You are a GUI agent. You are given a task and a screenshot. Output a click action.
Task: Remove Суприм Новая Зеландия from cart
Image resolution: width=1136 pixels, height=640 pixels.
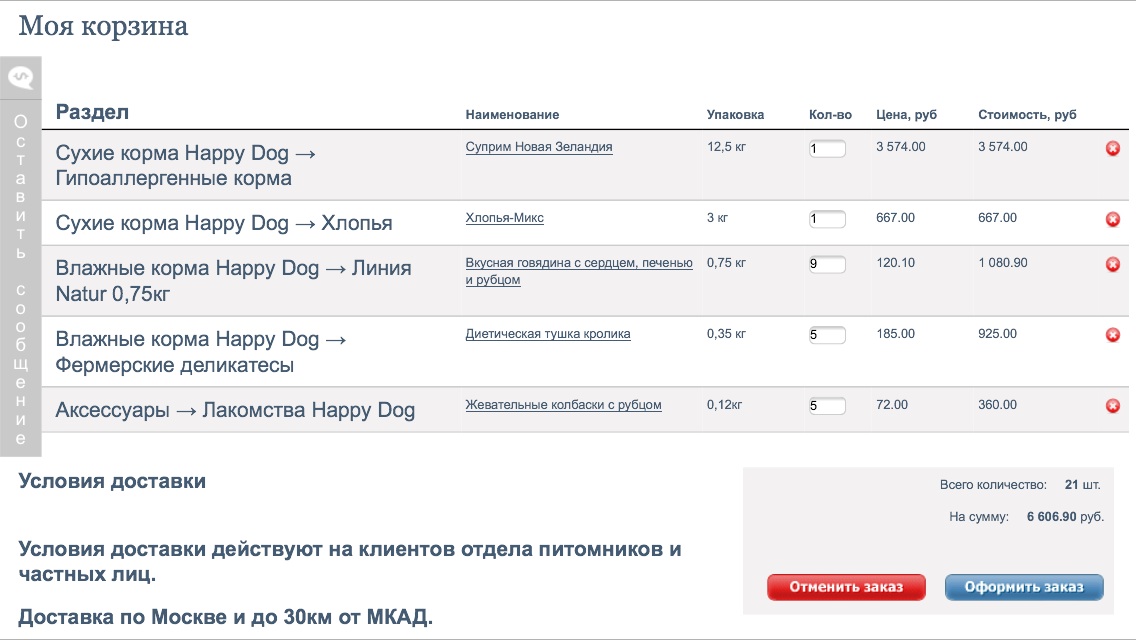(1113, 149)
